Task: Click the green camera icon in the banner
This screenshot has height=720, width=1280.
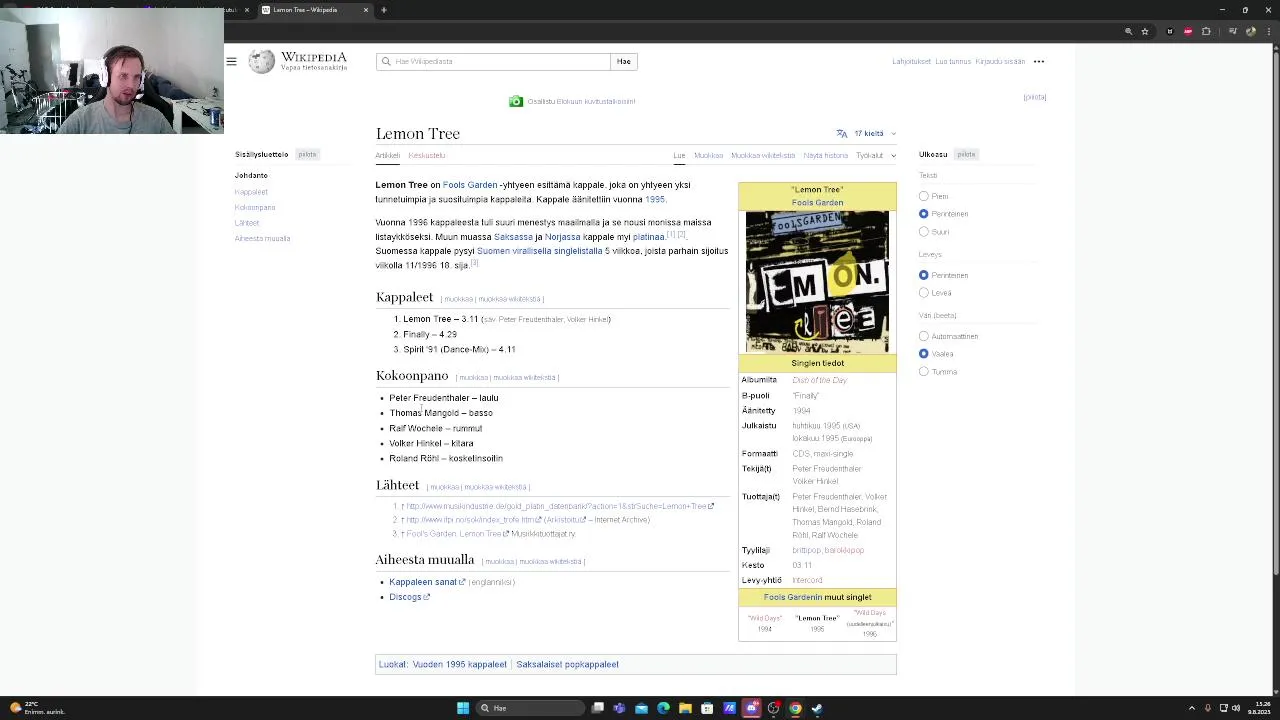Action: click(x=516, y=101)
